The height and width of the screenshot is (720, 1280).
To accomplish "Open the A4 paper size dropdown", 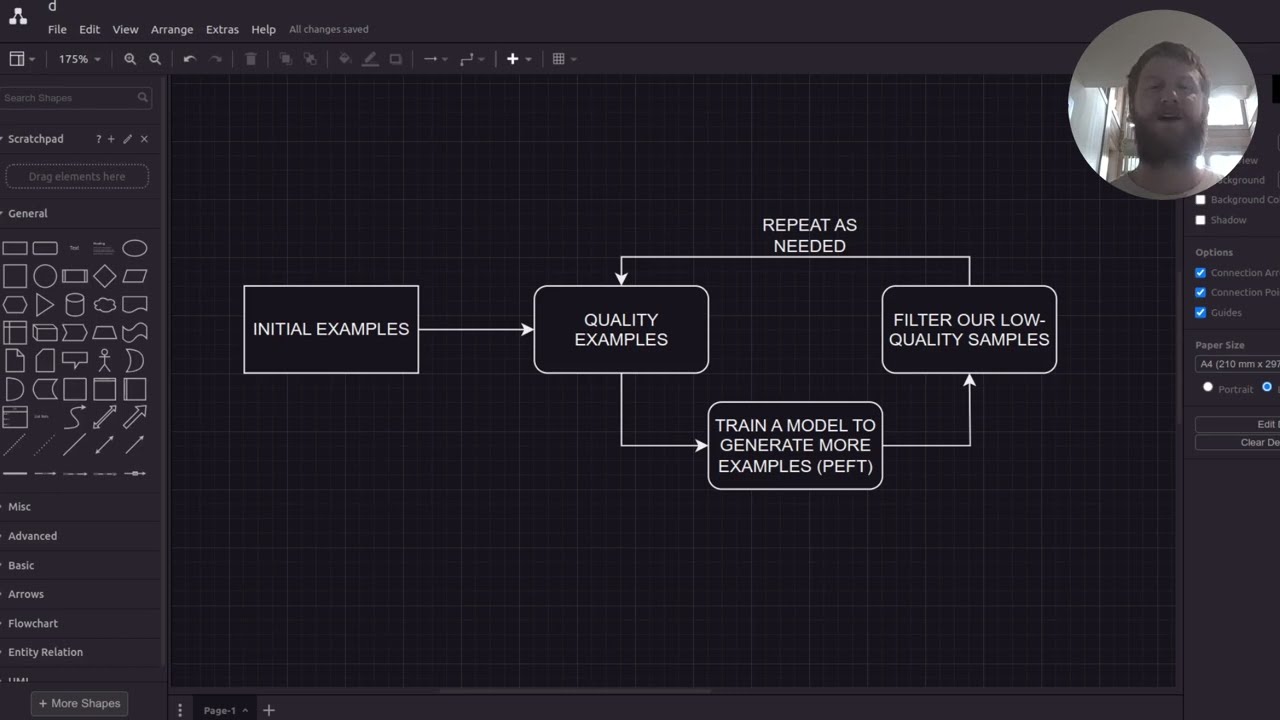I will pyautogui.click(x=1238, y=364).
